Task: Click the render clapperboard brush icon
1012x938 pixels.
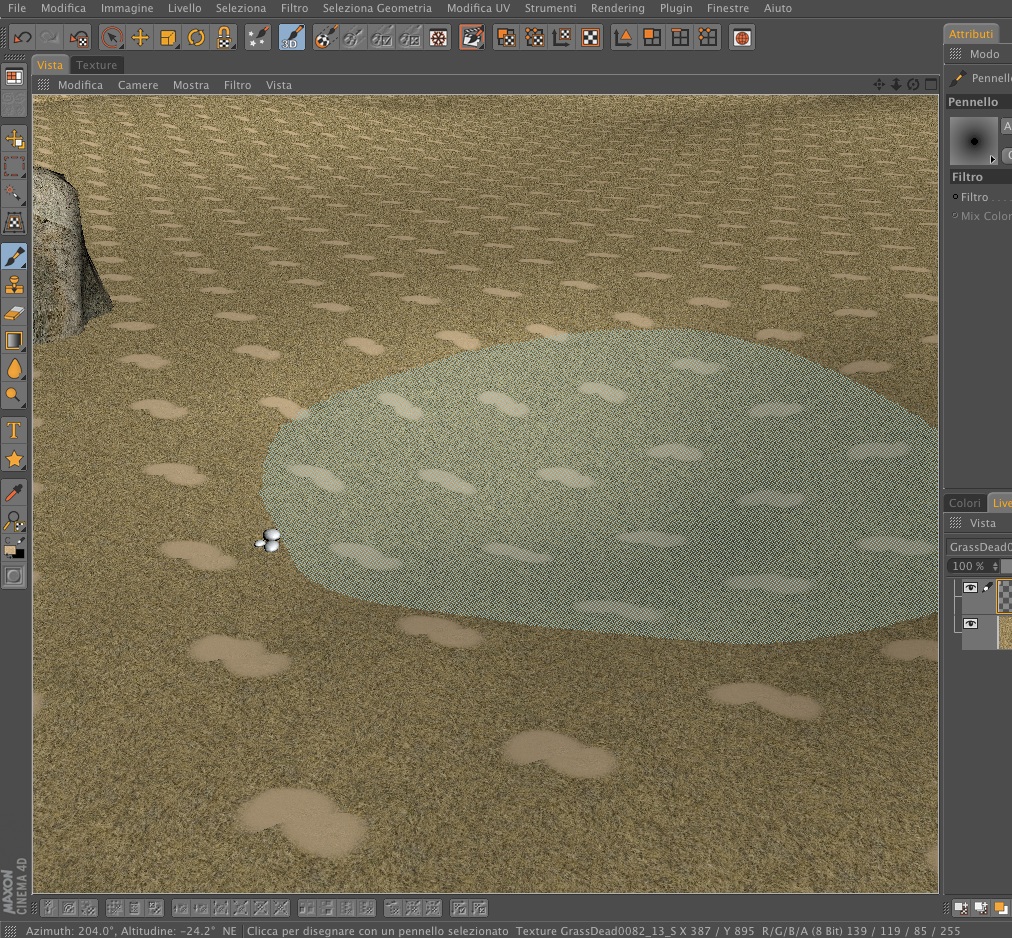Action: coord(472,37)
